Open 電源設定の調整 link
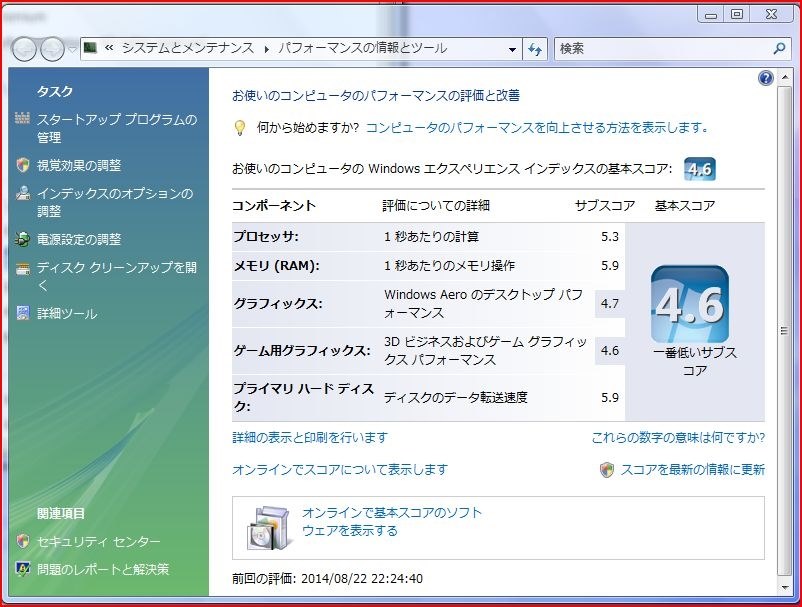 click(79, 239)
